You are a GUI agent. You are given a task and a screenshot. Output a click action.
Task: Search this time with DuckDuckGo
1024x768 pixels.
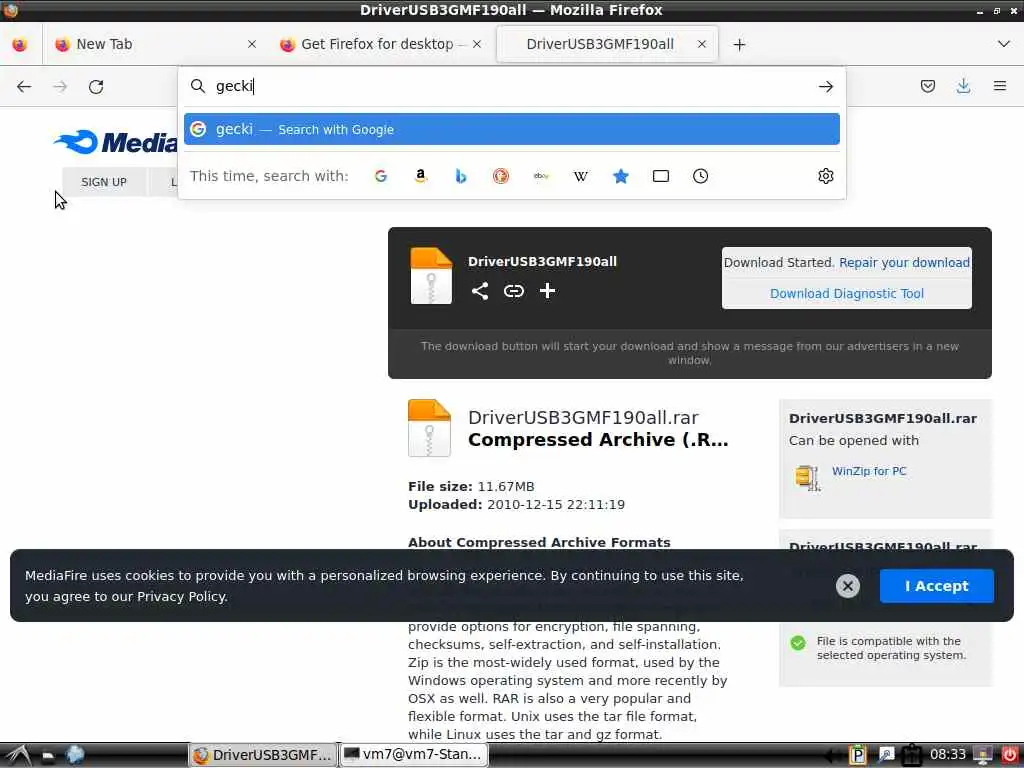coord(501,176)
